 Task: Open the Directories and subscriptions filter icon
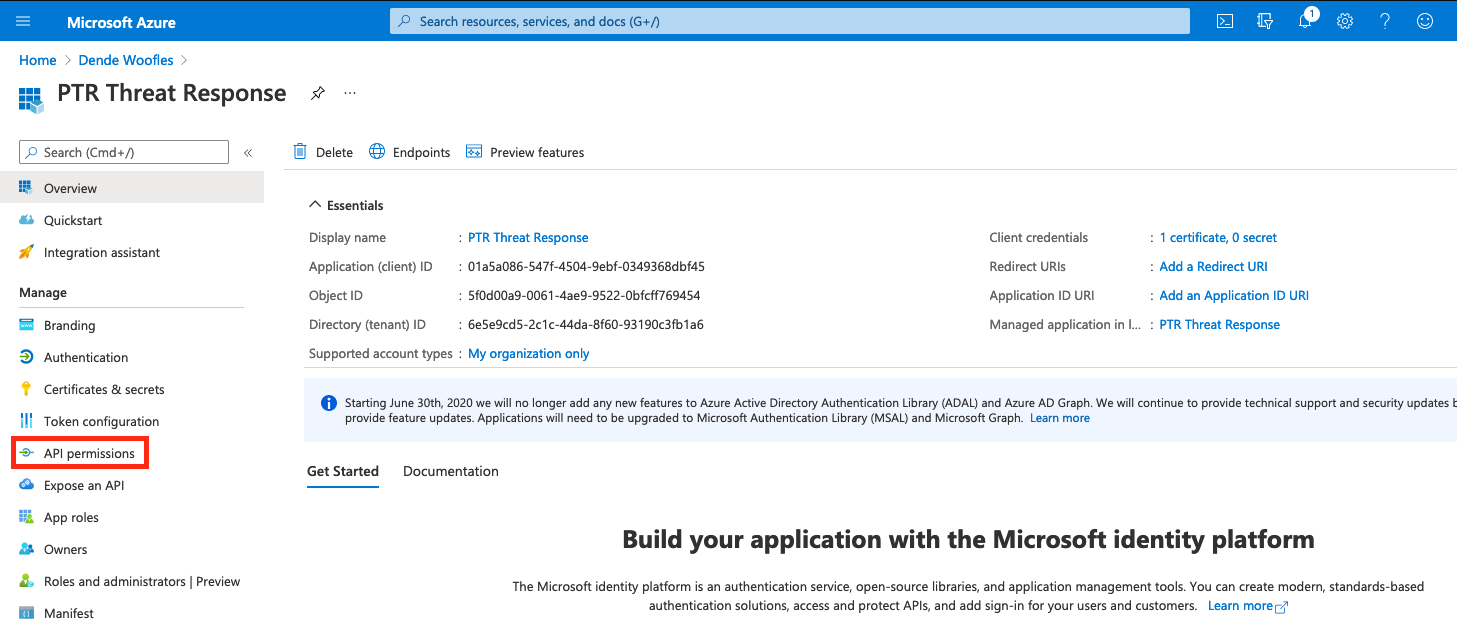coord(1265,21)
